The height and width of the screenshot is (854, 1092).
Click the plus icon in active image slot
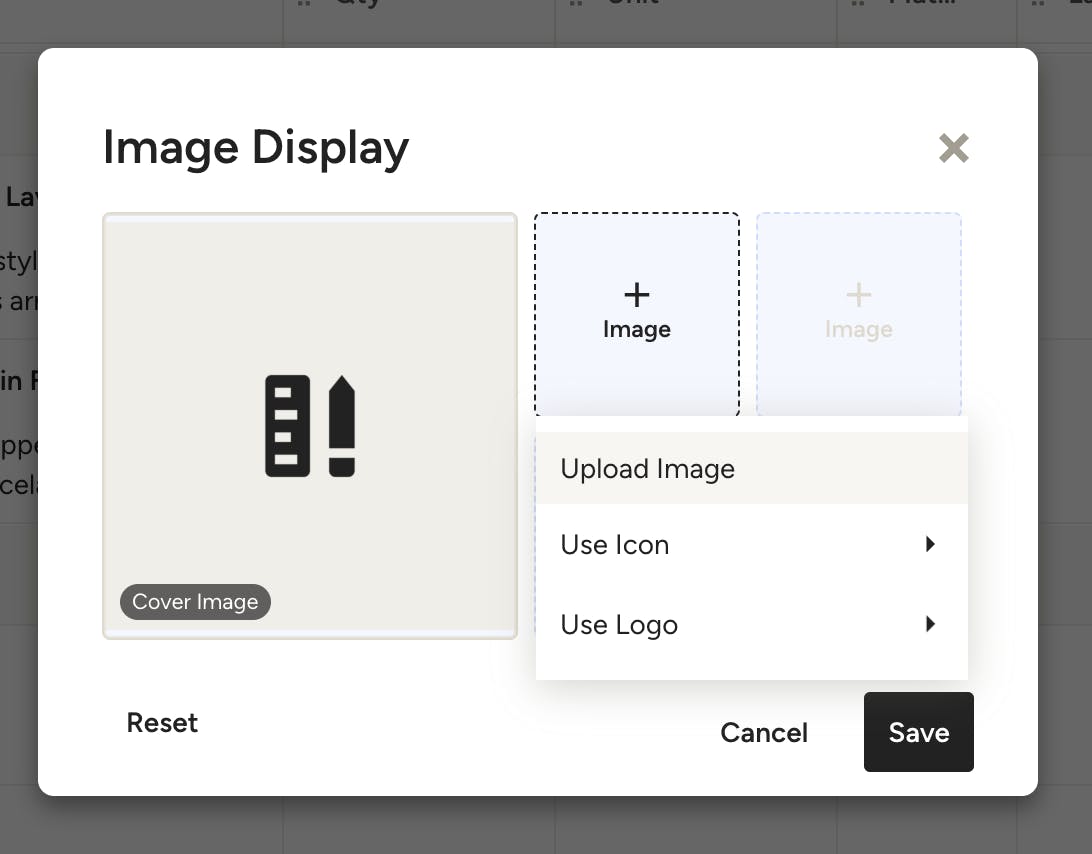636,295
